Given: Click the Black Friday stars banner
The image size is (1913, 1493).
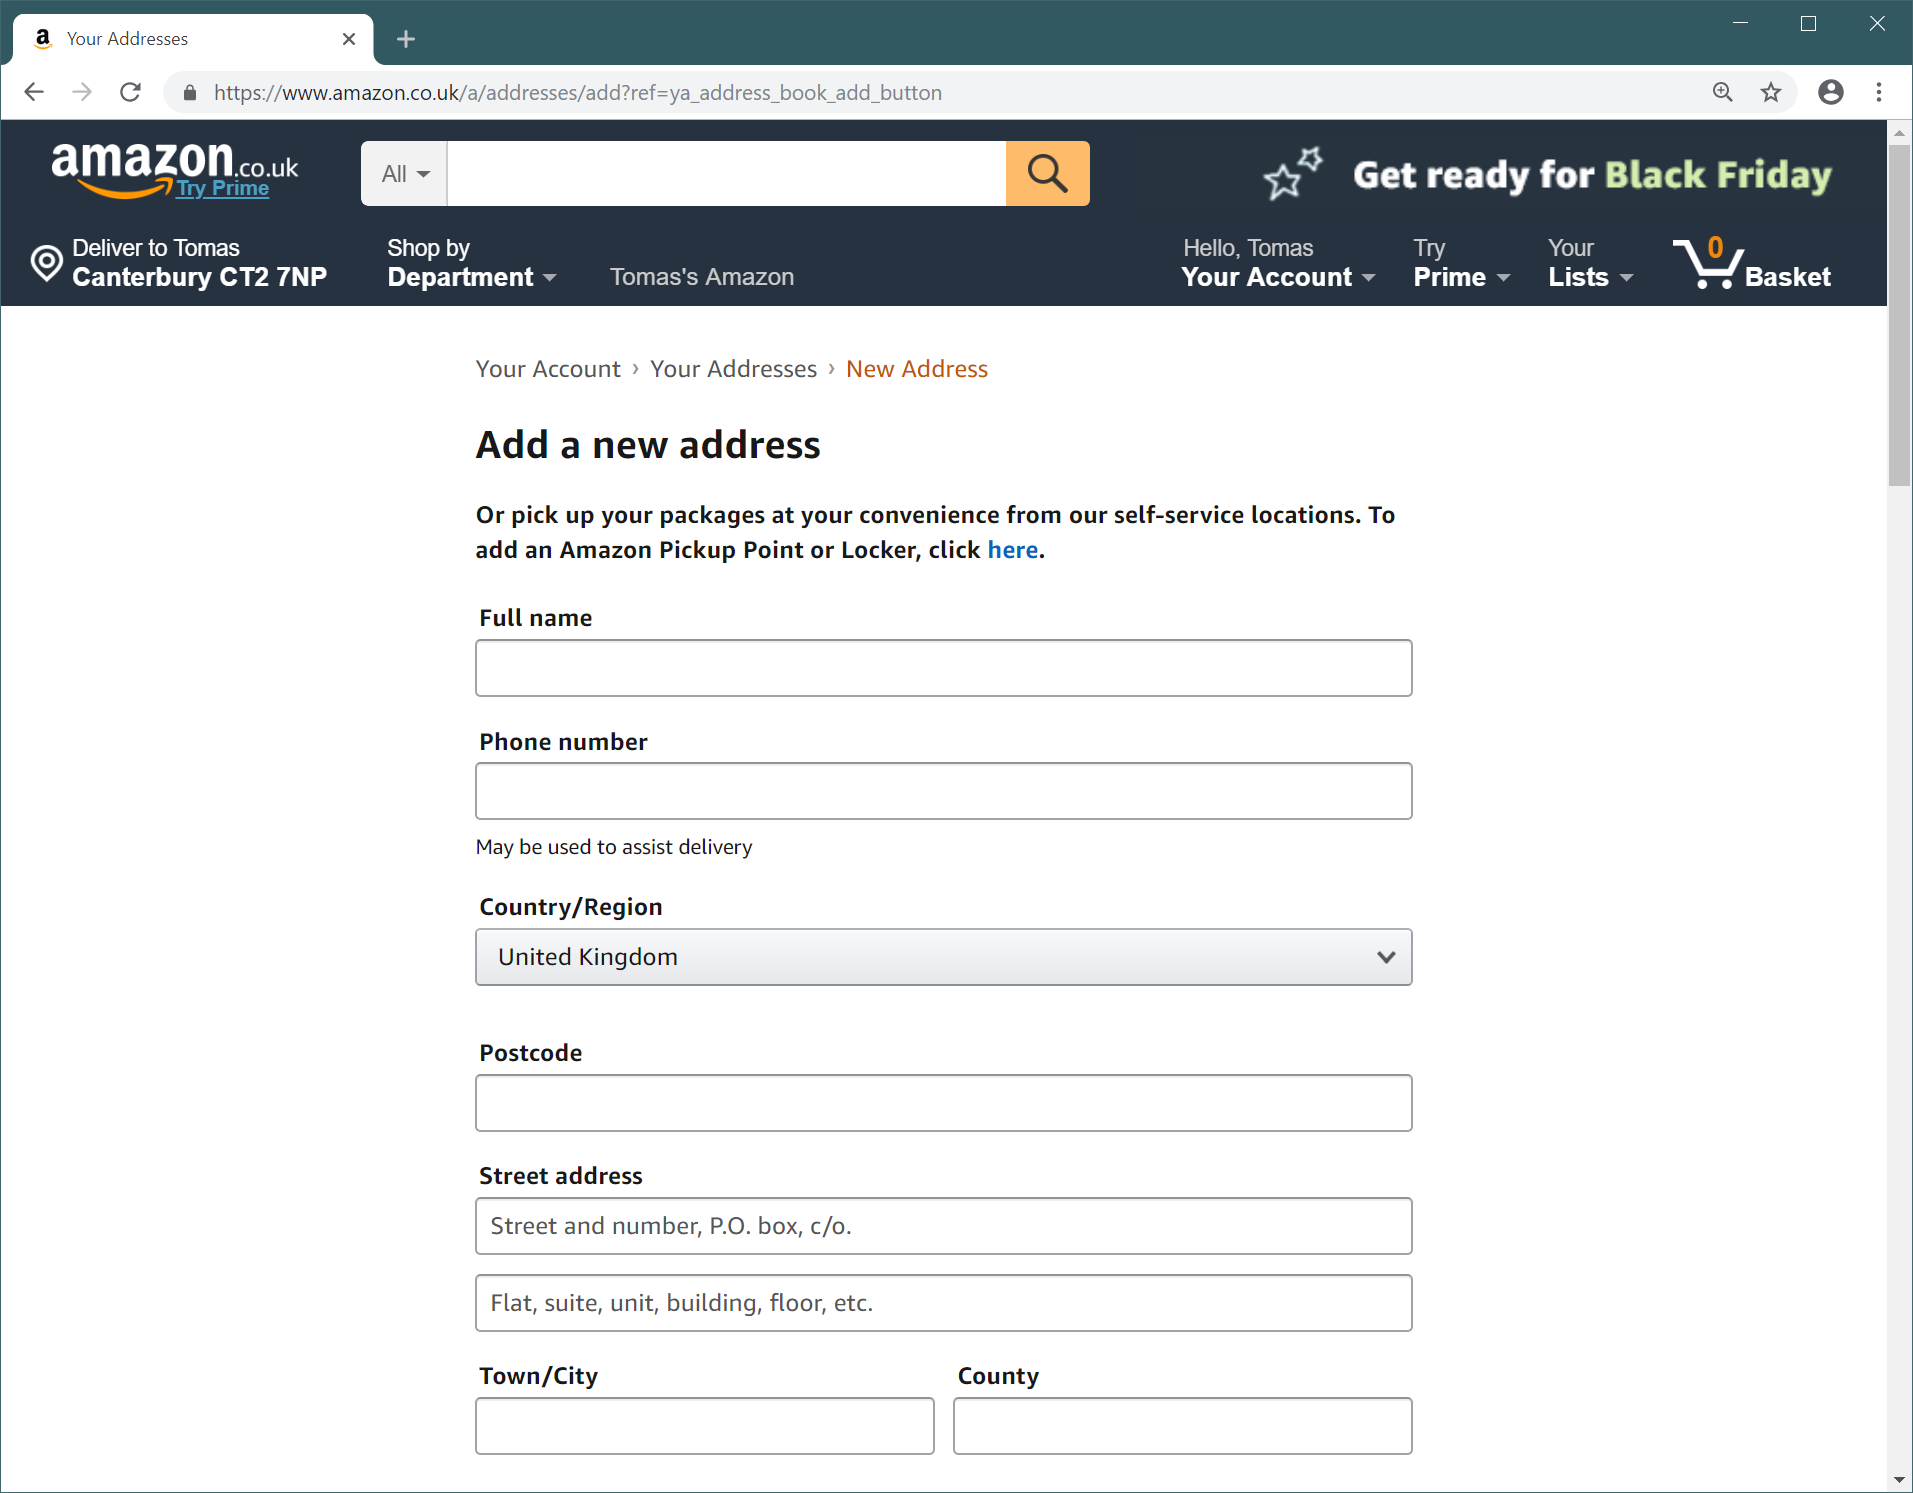Looking at the screenshot, I should coord(1546,173).
